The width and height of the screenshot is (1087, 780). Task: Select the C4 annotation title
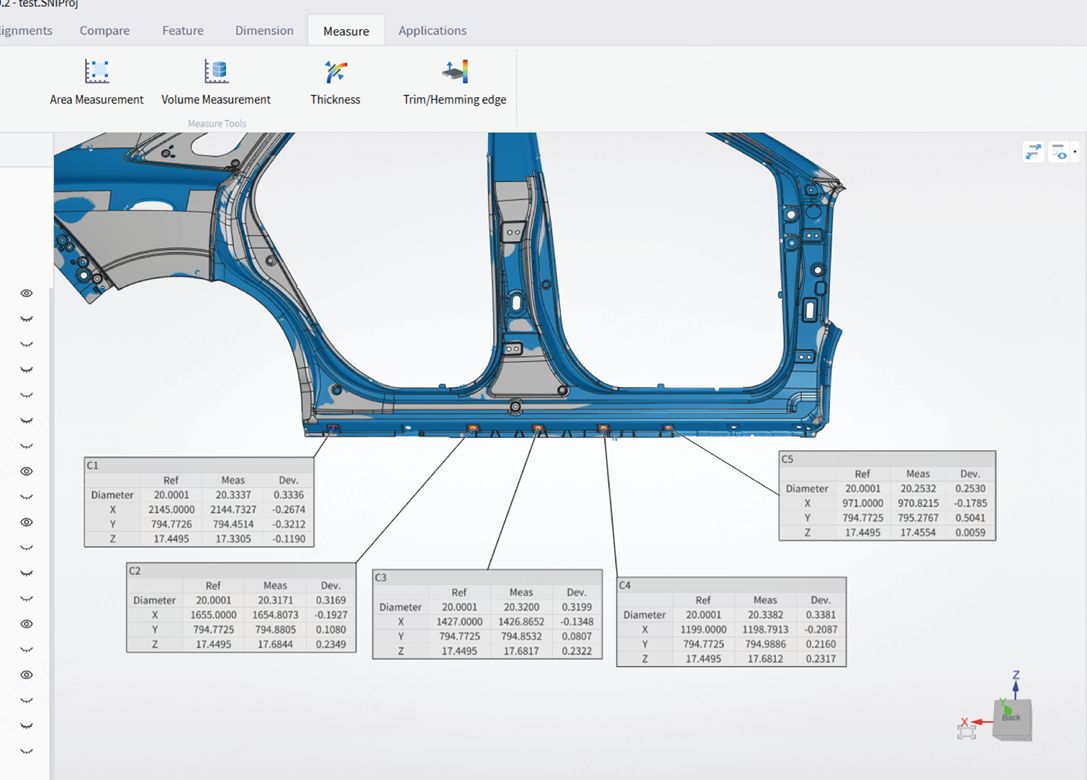coord(625,585)
